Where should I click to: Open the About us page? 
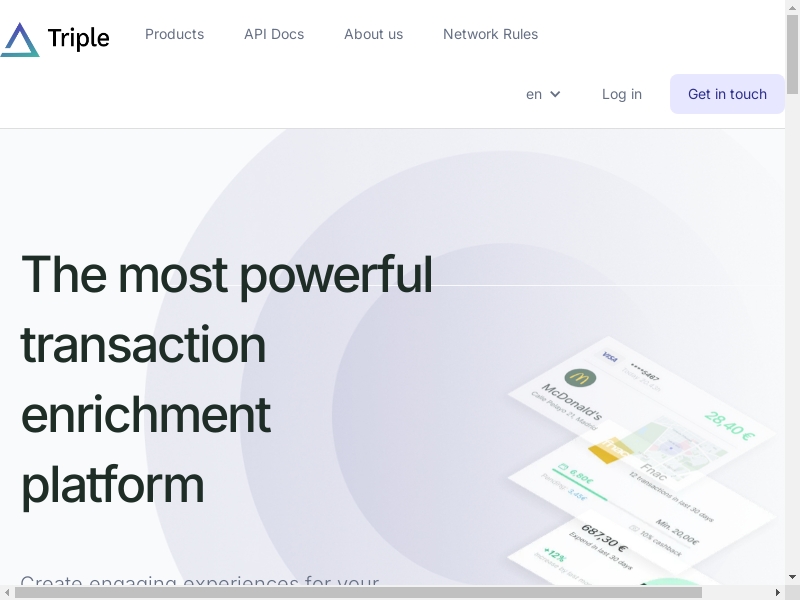[373, 34]
